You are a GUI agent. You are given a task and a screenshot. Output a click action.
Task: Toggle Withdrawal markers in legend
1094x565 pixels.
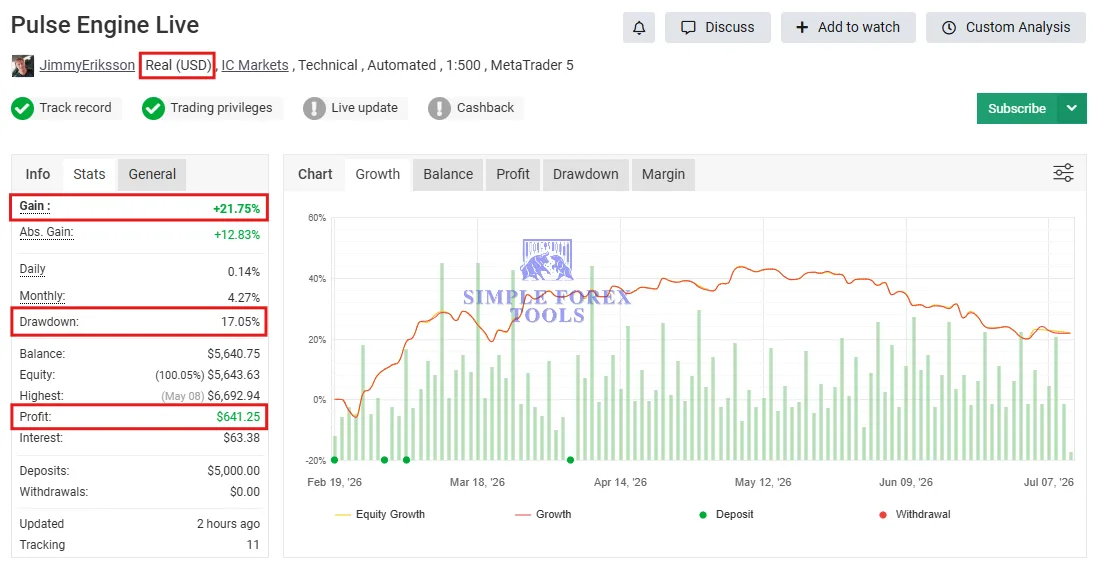pyautogui.click(x=915, y=514)
